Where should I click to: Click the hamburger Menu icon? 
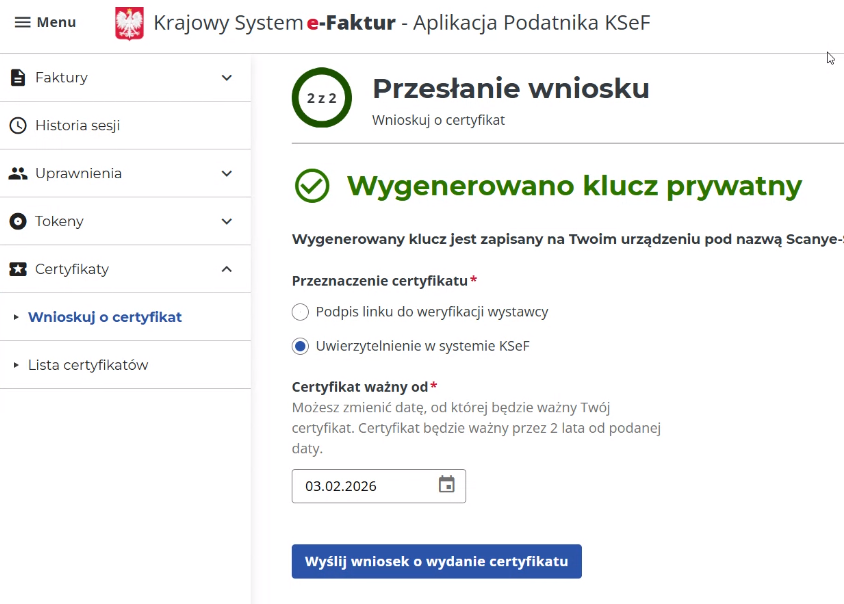tap(22, 22)
